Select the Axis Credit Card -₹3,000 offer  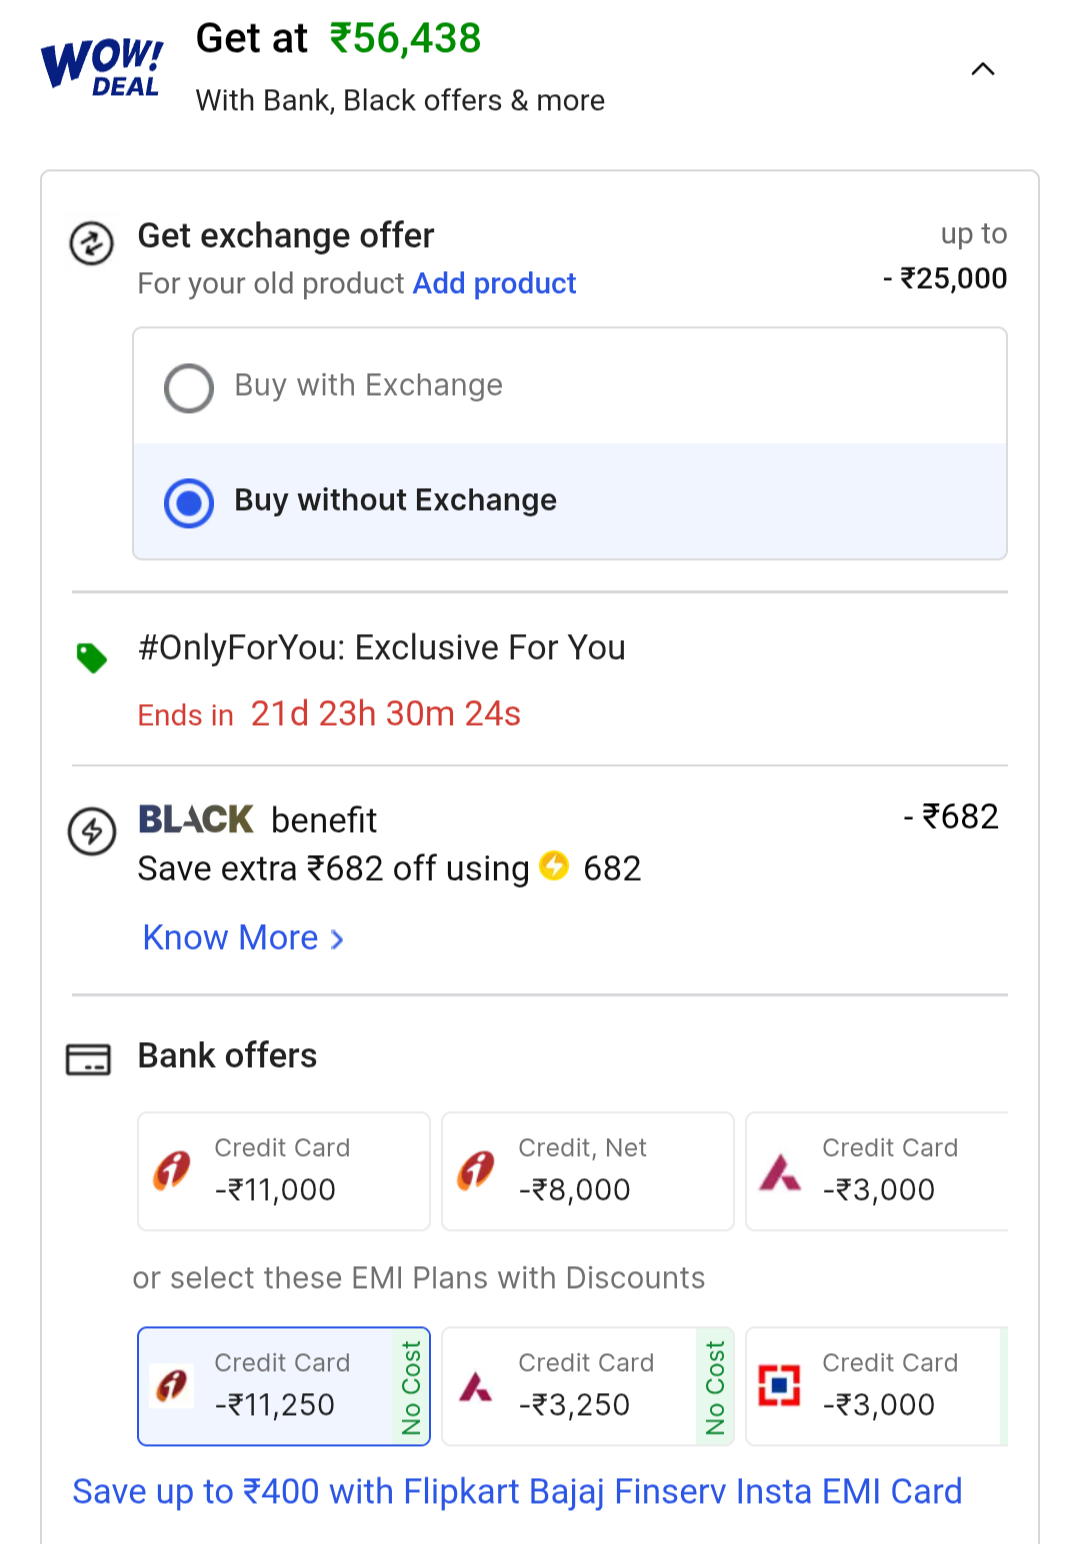[x=880, y=1171]
